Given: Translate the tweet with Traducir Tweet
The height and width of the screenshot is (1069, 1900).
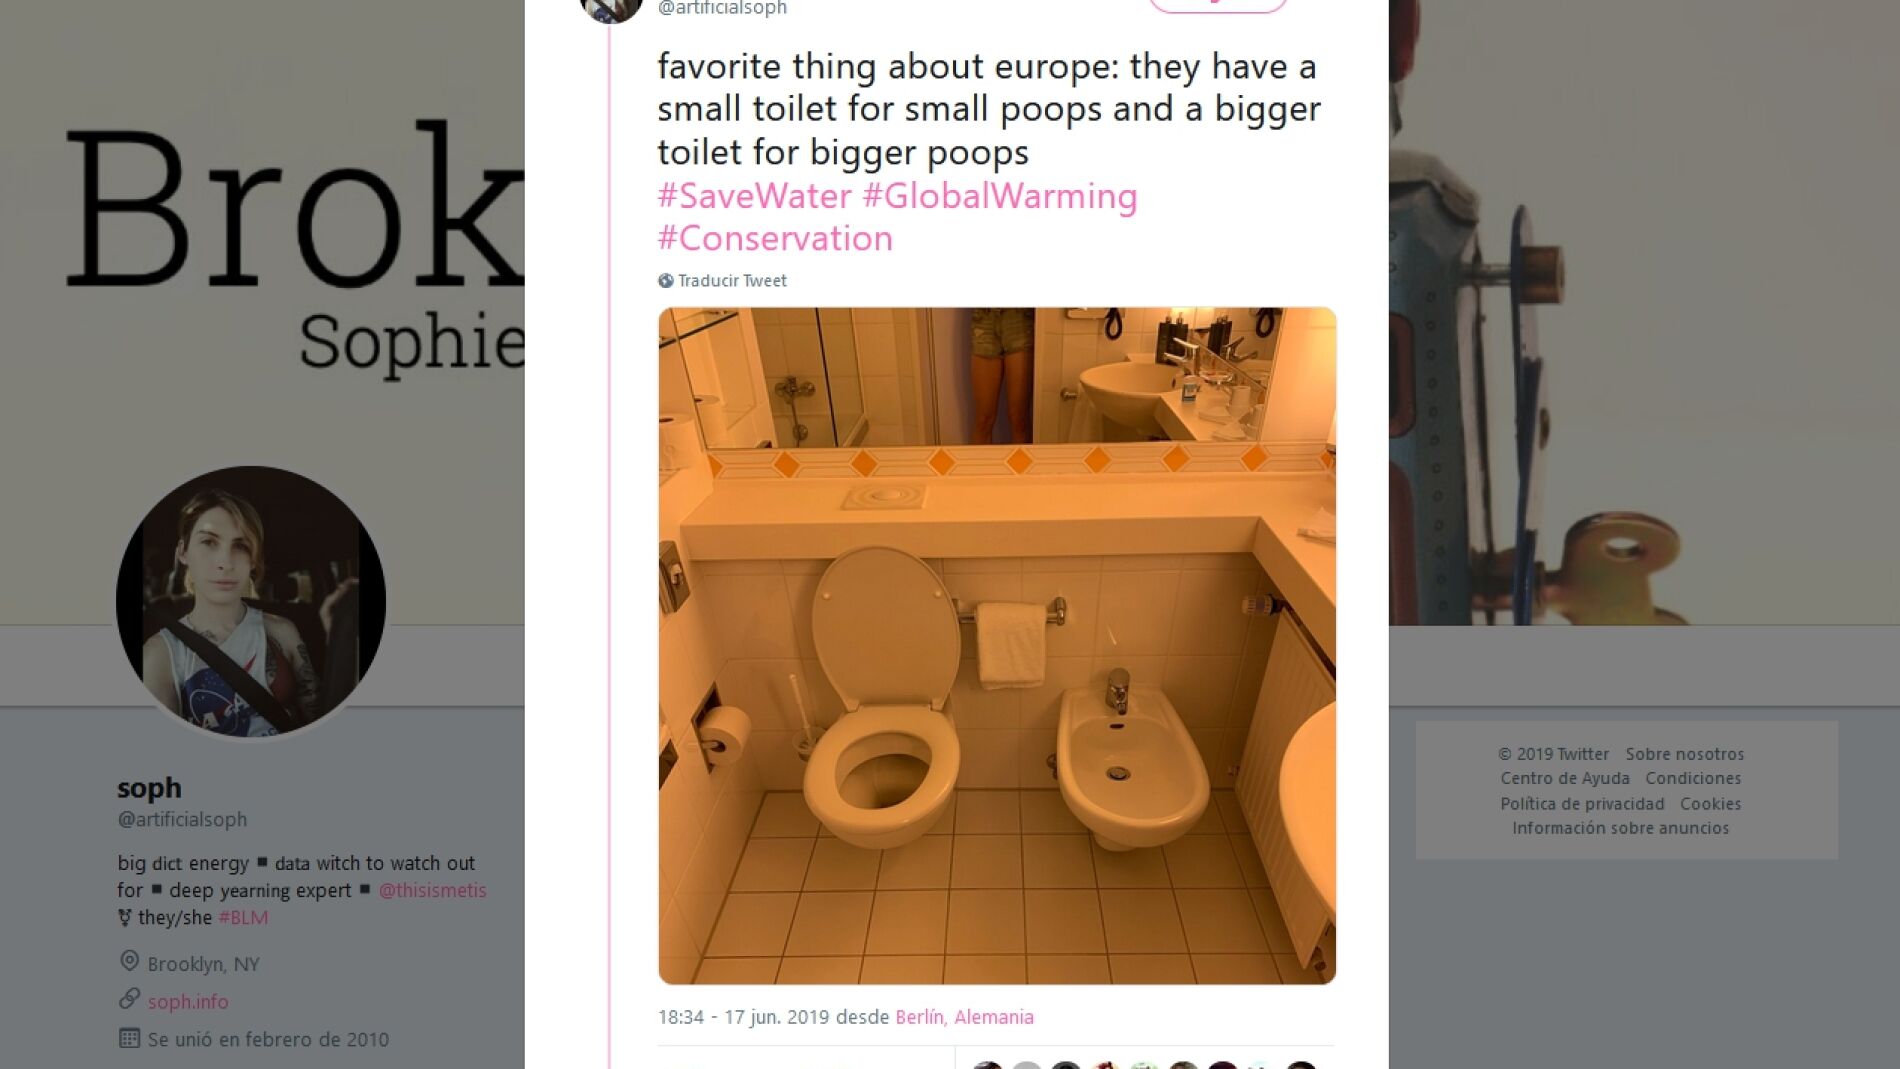Looking at the screenshot, I should [x=732, y=281].
